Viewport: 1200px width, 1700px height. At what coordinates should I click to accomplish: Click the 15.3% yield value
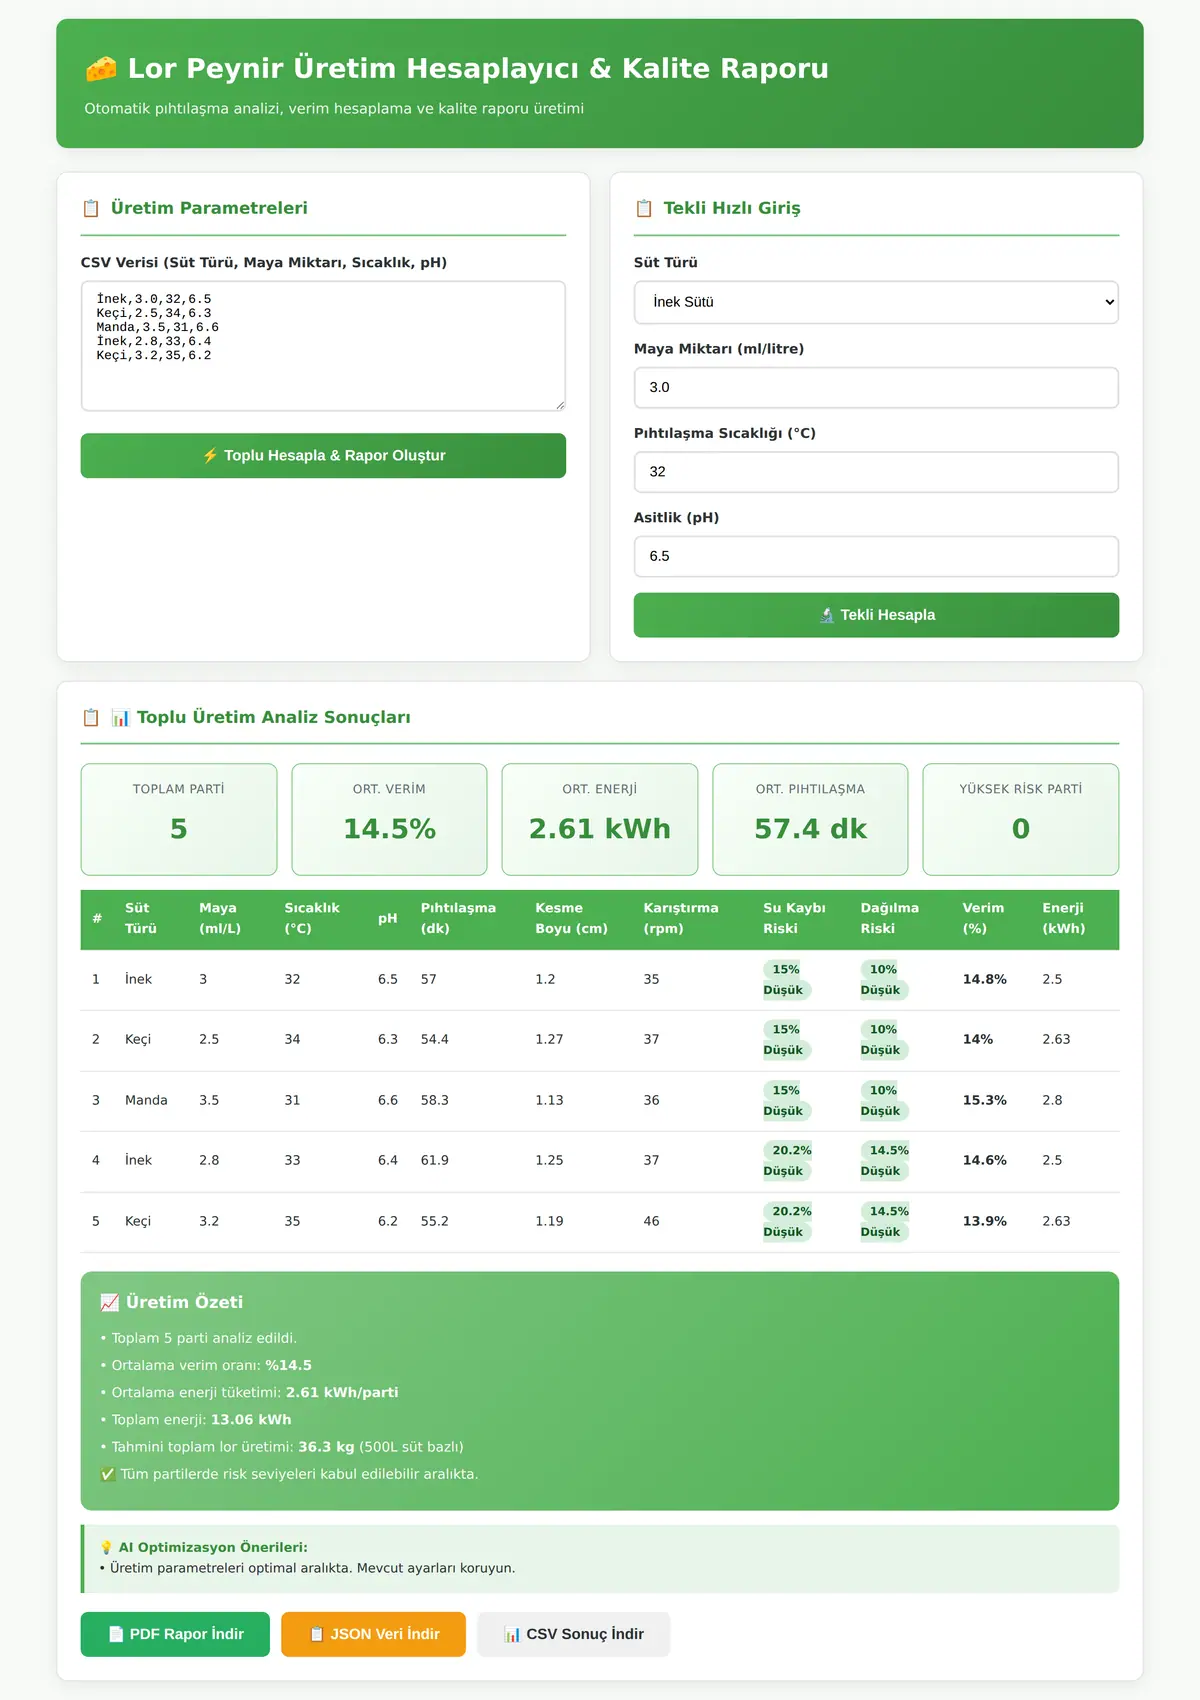[x=984, y=1100]
